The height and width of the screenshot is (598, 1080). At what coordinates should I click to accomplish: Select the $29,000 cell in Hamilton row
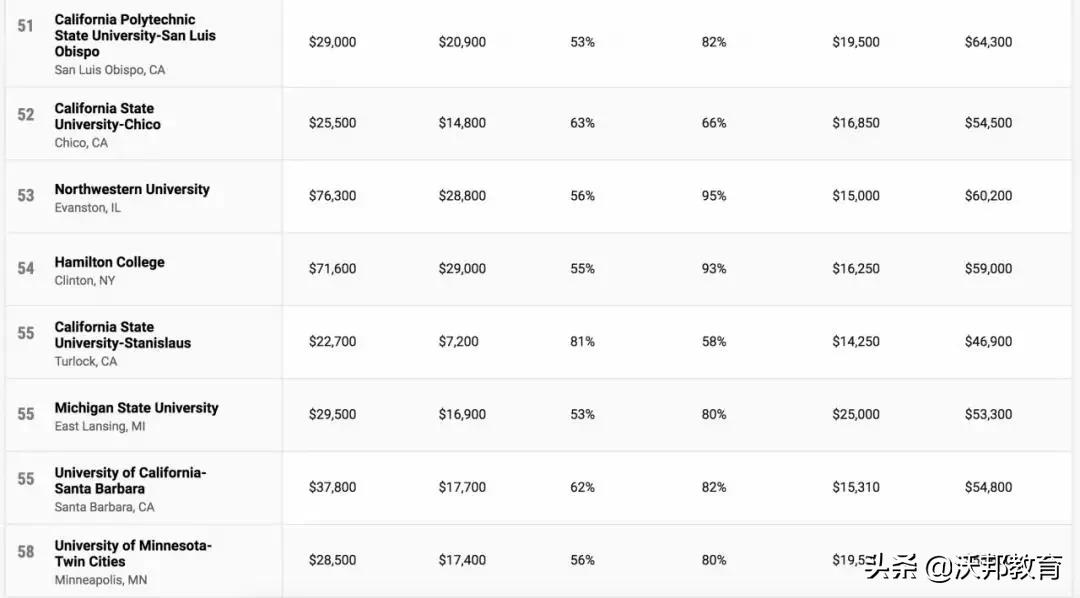pos(462,269)
